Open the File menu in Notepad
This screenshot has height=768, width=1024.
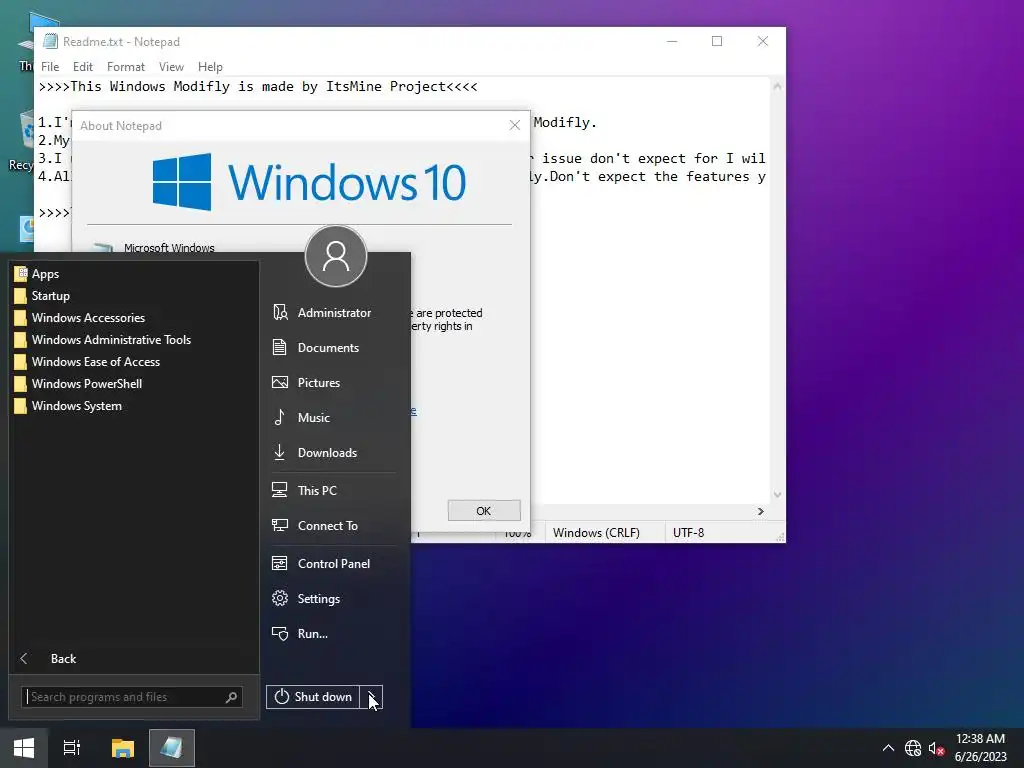coord(50,67)
